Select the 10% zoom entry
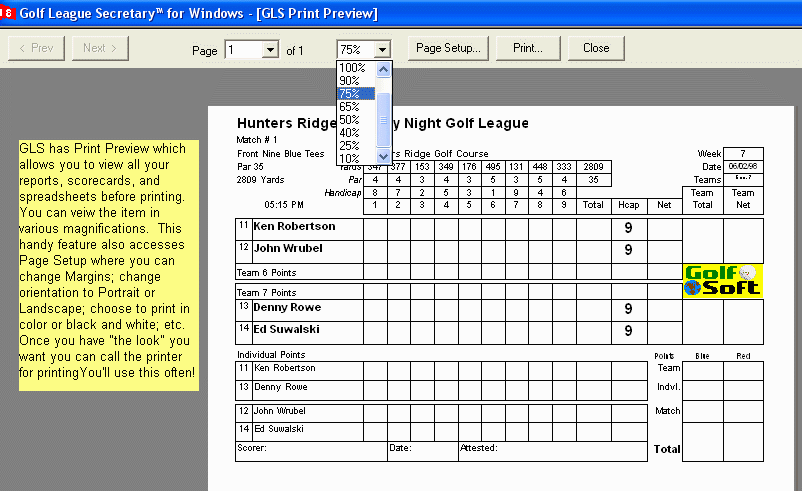 [350, 158]
